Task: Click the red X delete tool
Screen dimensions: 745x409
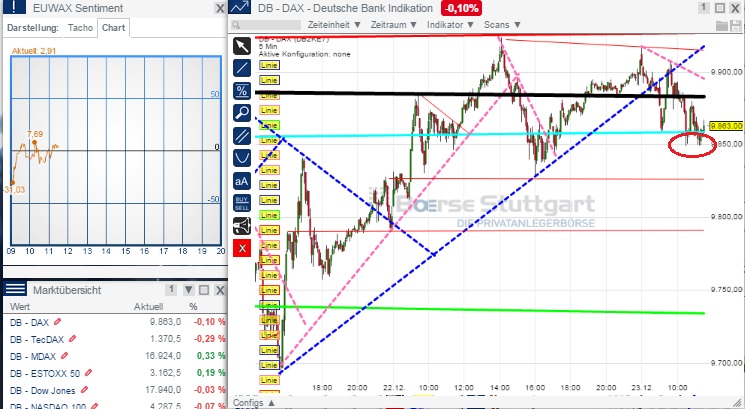Action: pos(242,248)
